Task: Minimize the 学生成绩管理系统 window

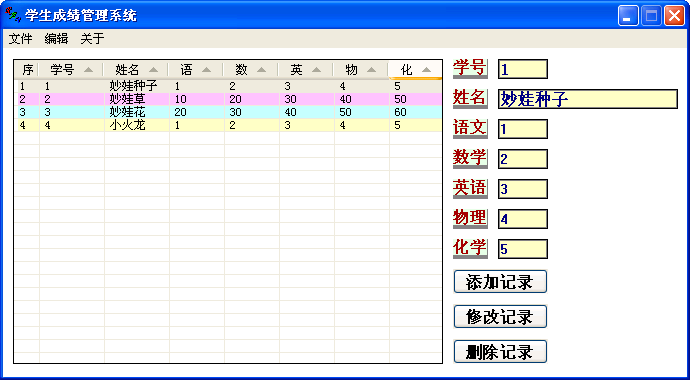Action: pos(628,16)
